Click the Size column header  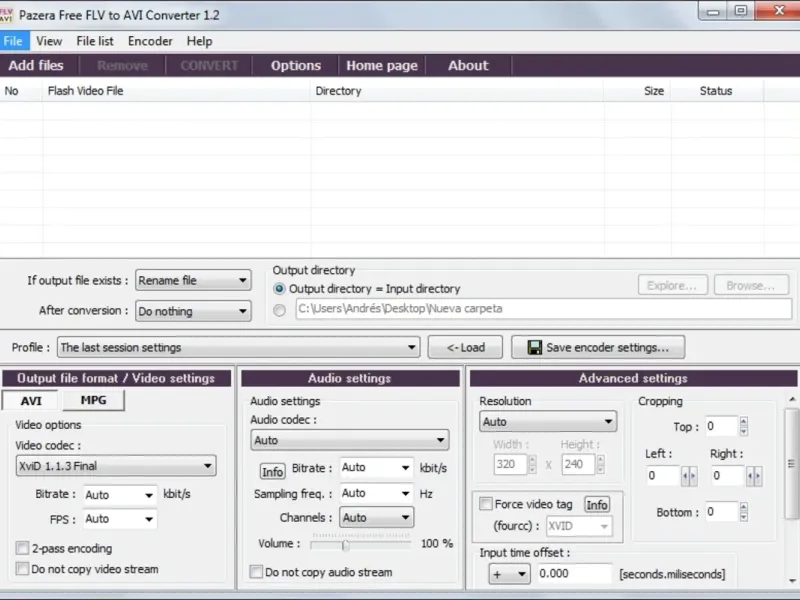point(637,91)
